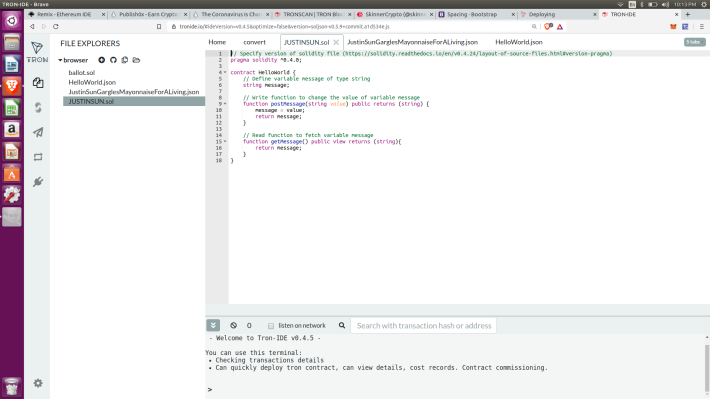Viewport: 710px width, 399px height.
Task: Fold the postMessage function at line 9
Action: [x=225, y=104]
